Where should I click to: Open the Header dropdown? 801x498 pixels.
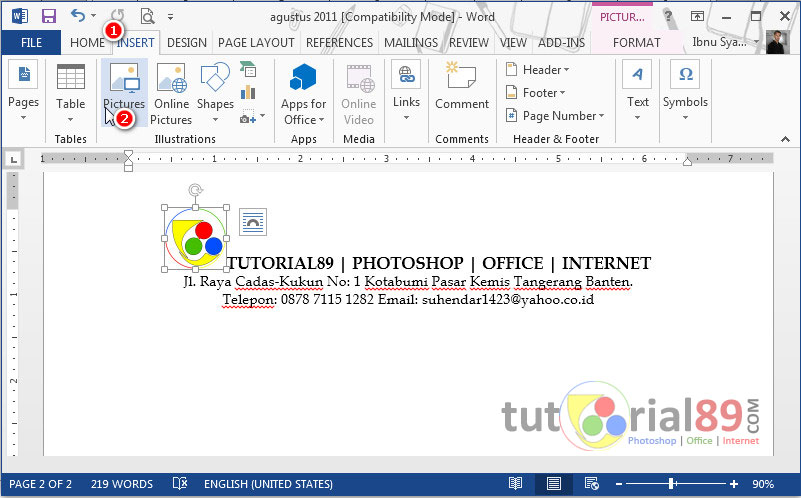pos(537,69)
